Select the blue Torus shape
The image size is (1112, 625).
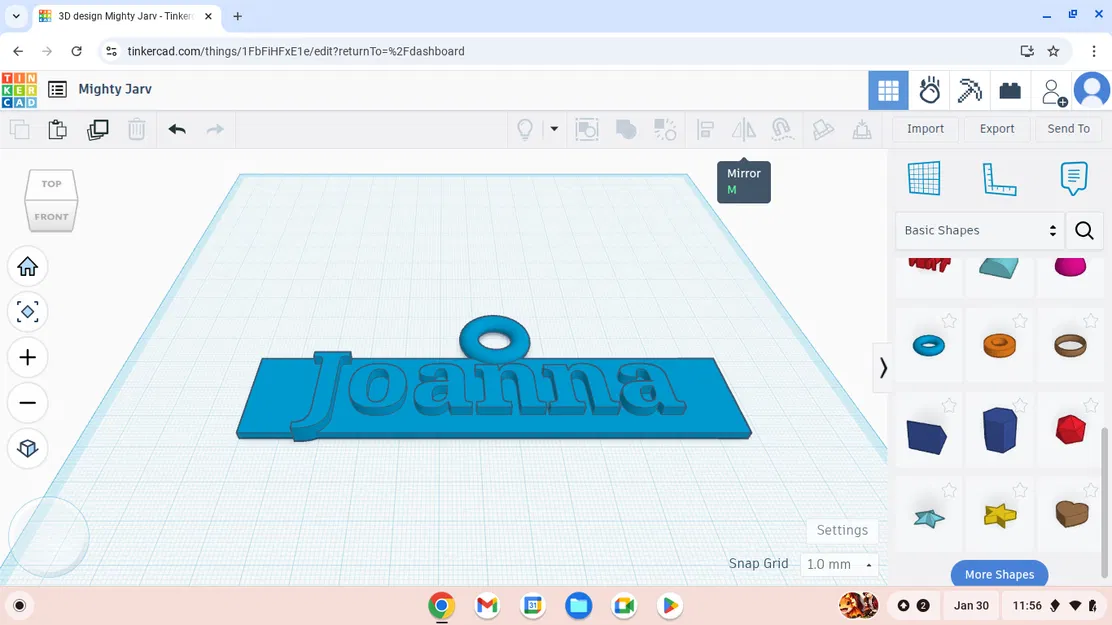(928, 346)
